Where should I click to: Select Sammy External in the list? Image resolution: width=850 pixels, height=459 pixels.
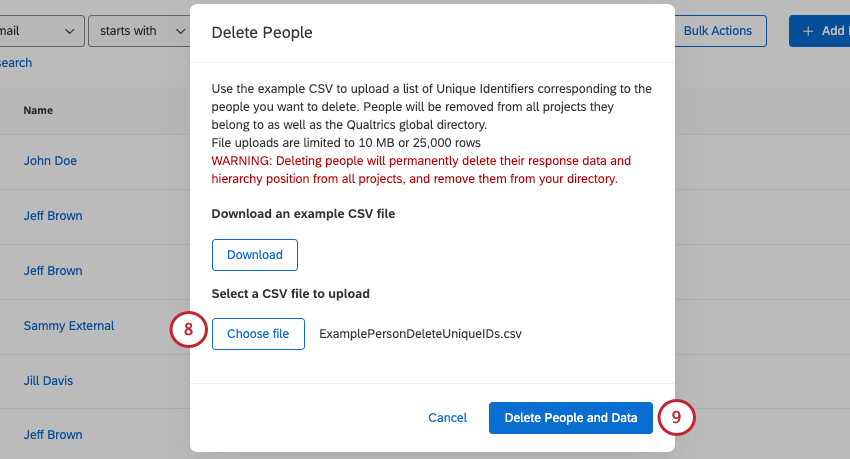(x=69, y=326)
